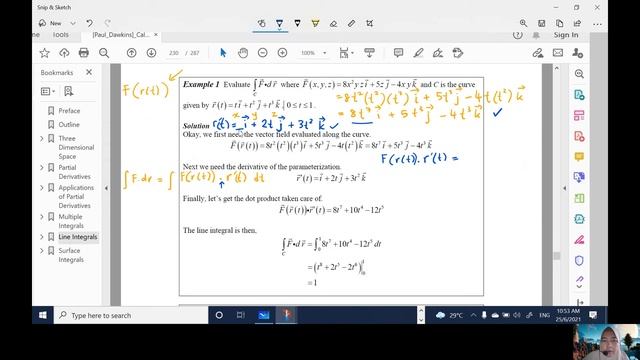Viewport: 640px width, 360px height.
Task: Go to previous PDF page
Action: (131, 53)
